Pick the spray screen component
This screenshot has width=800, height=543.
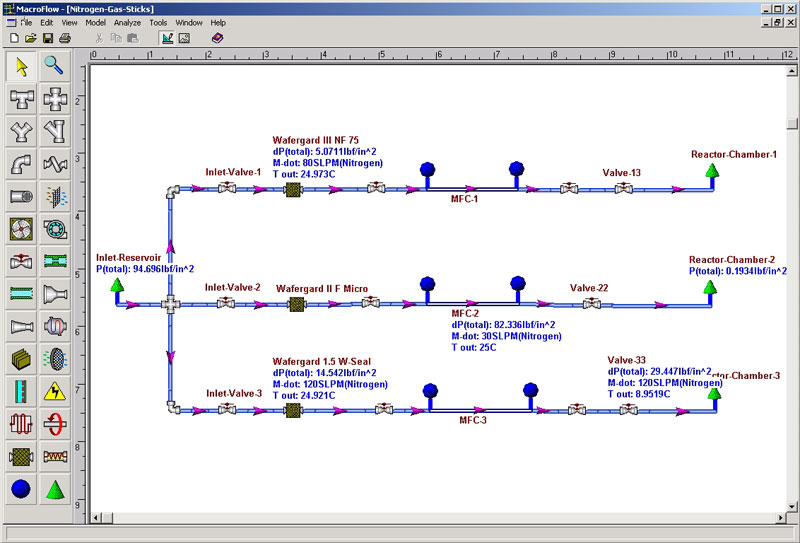(x=55, y=196)
